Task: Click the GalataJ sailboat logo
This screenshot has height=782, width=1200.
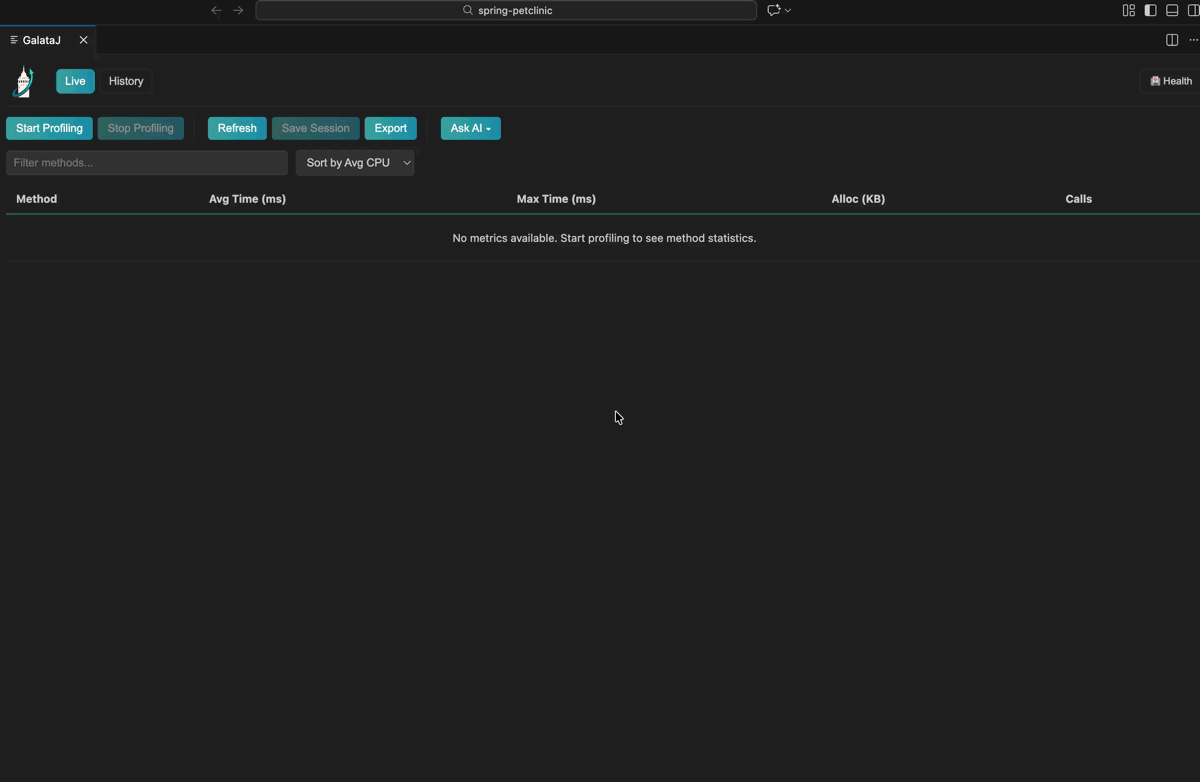Action: pyautogui.click(x=22, y=81)
